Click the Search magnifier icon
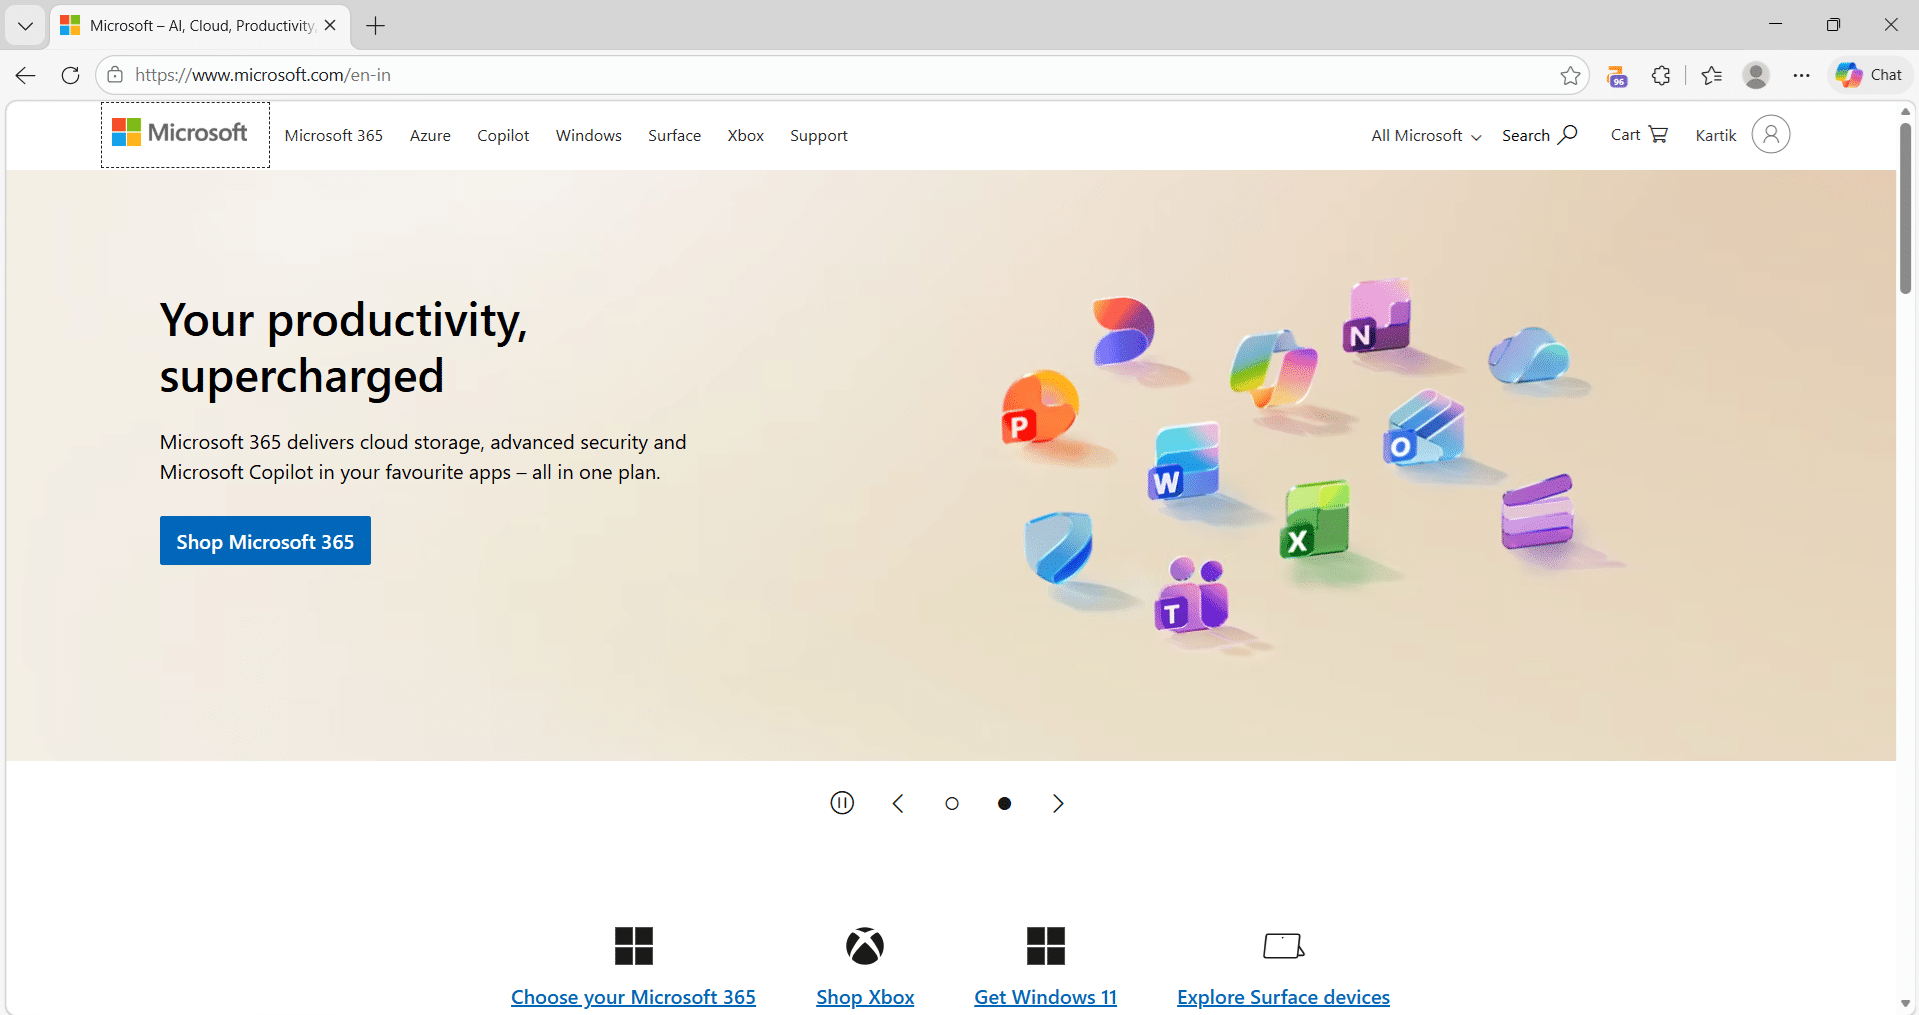1919x1015 pixels. click(x=1567, y=135)
